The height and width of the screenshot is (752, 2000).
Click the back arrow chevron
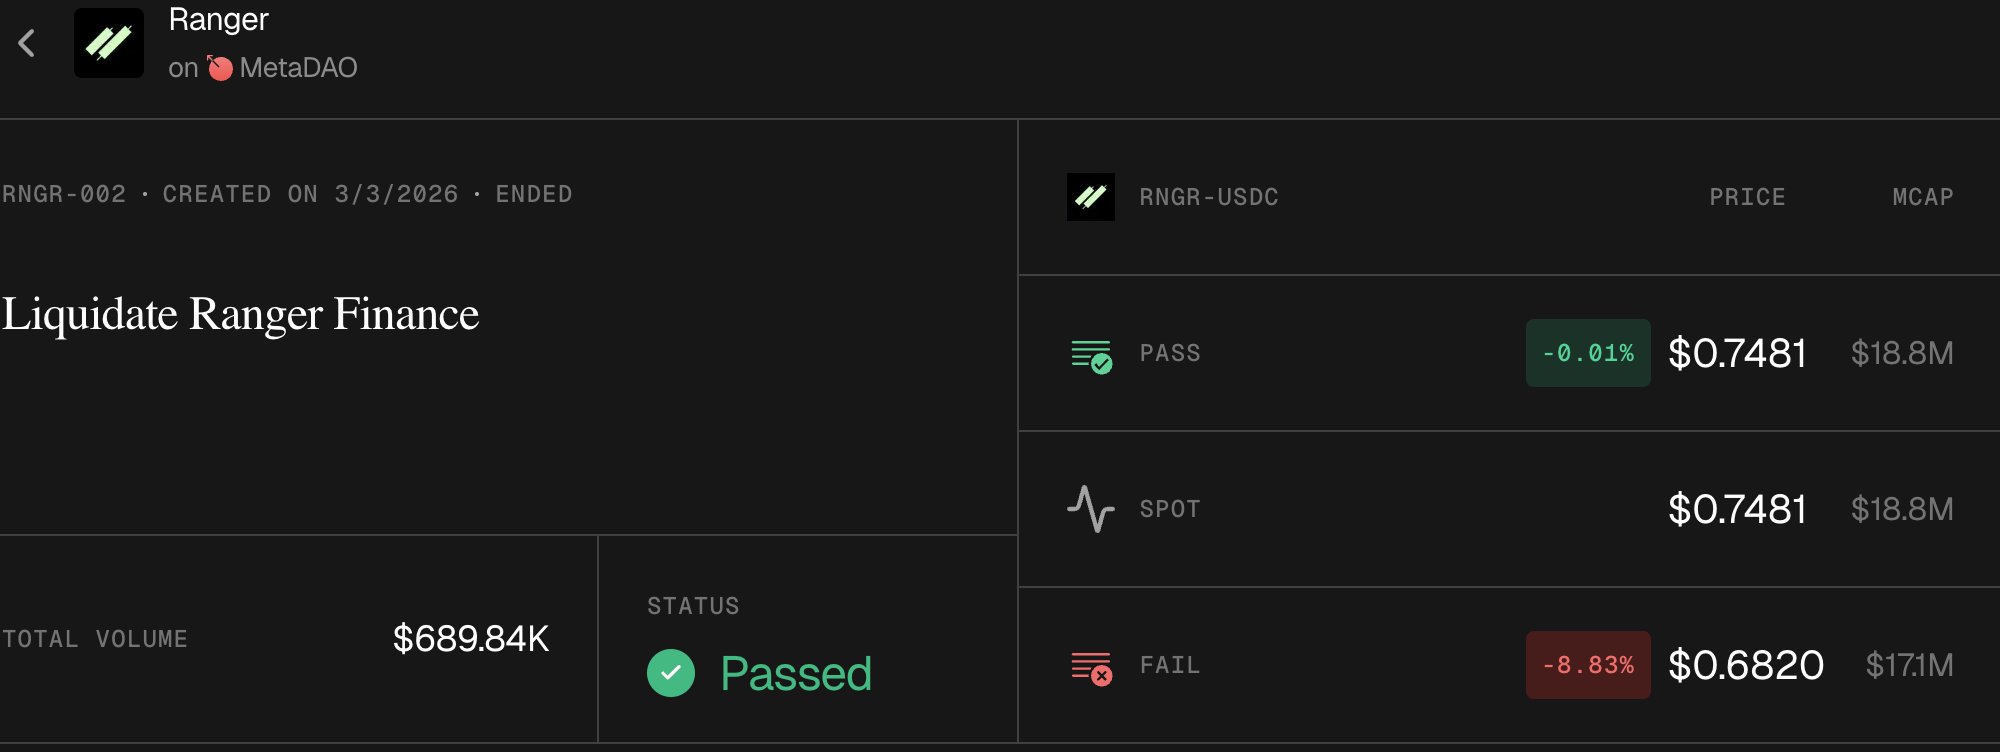click(27, 43)
